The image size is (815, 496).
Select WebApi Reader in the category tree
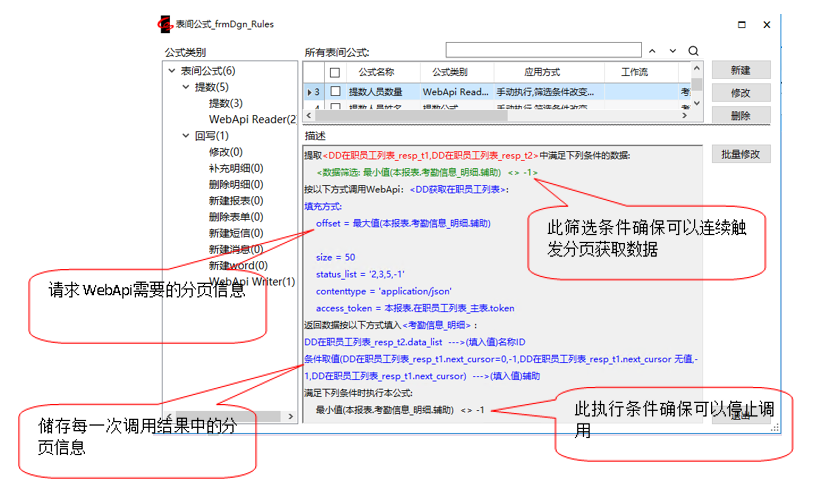pyautogui.click(x=252, y=119)
